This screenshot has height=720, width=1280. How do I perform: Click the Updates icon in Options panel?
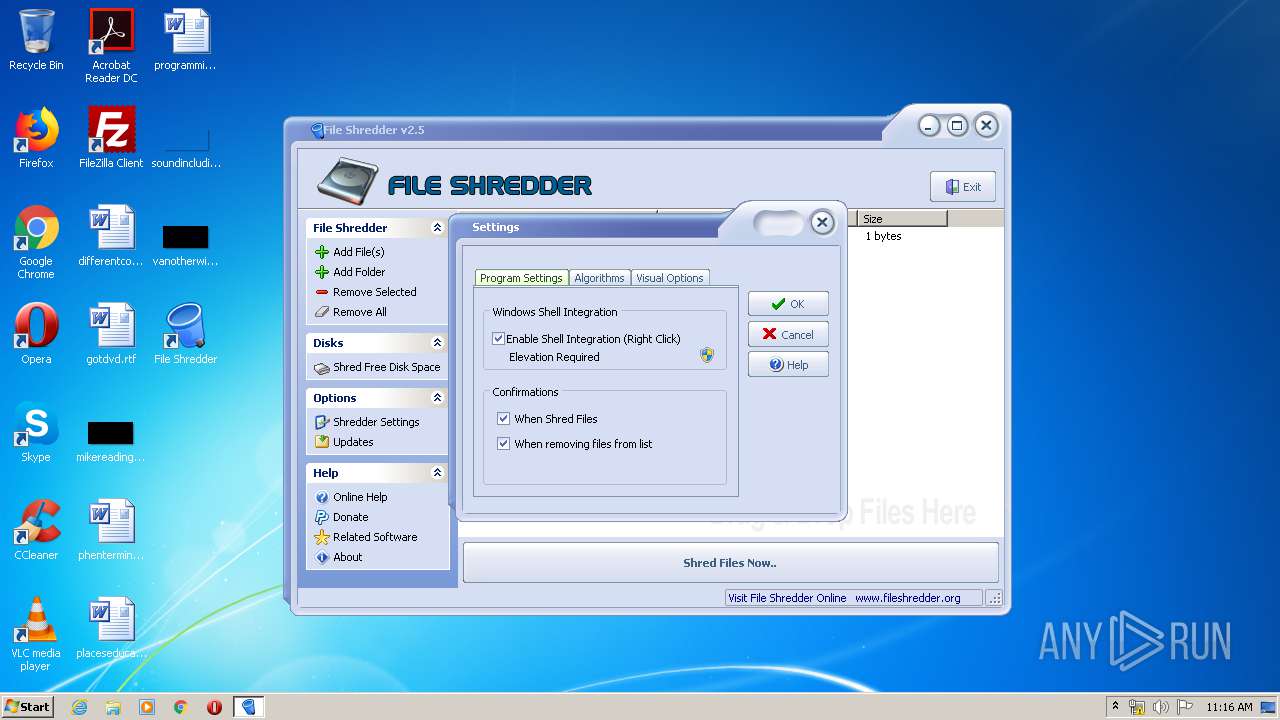(322, 442)
